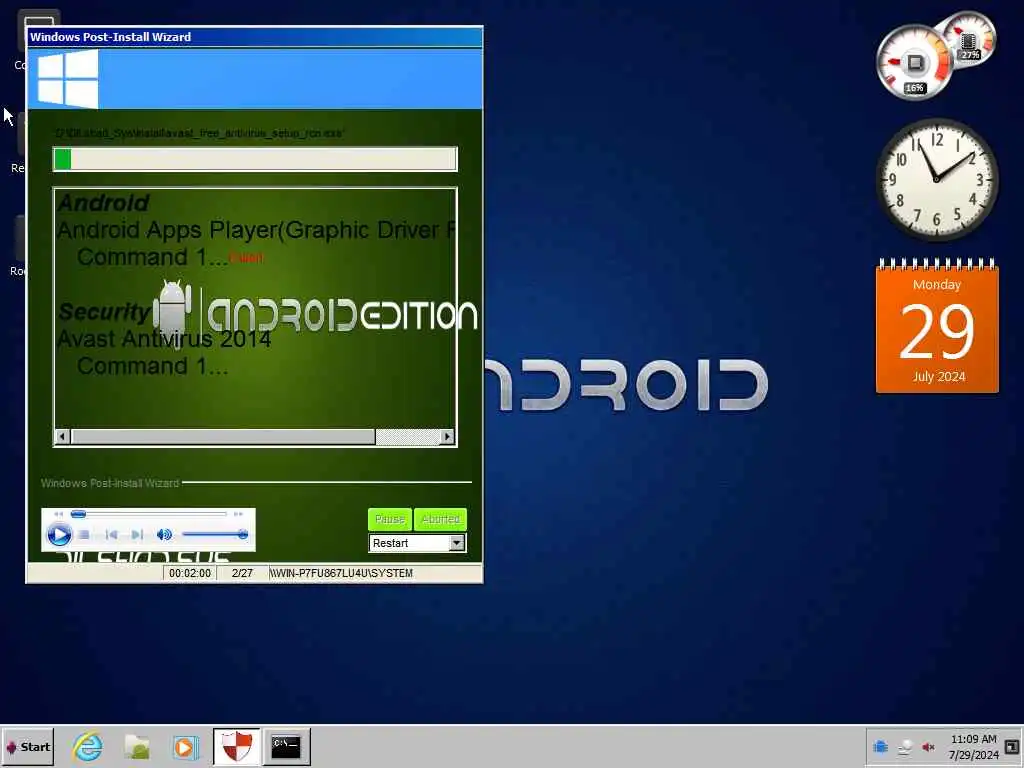
Task: Click the Android category heading
Action: pos(103,202)
